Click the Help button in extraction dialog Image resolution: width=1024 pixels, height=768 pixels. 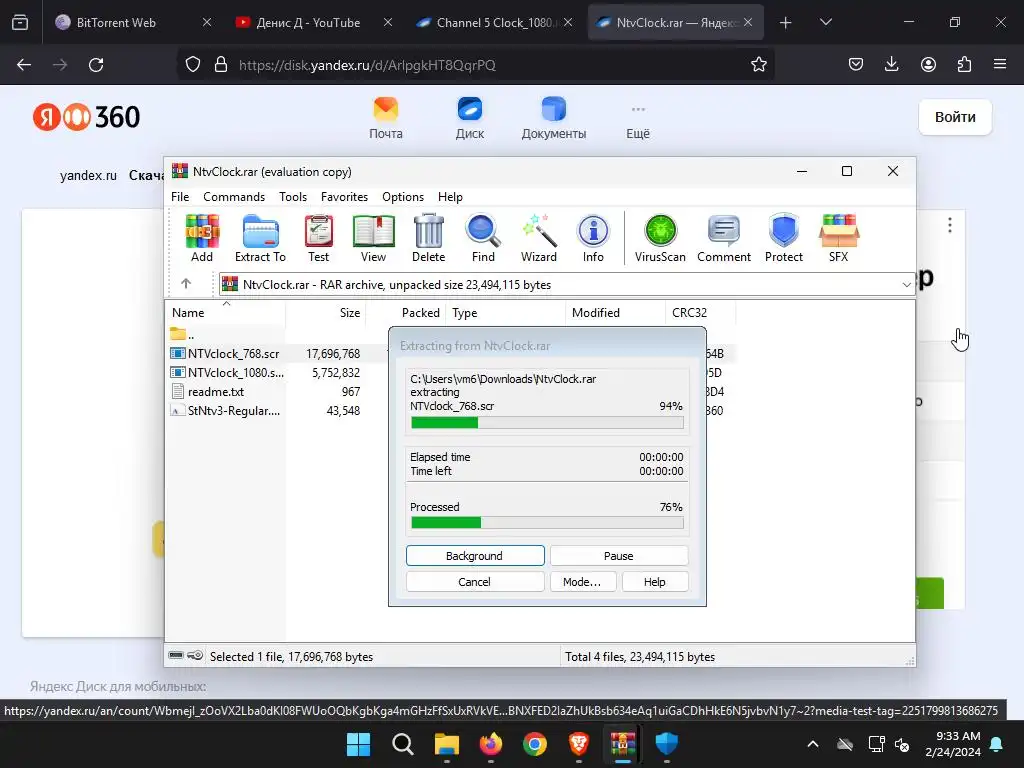pyautogui.click(x=655, y=582)
